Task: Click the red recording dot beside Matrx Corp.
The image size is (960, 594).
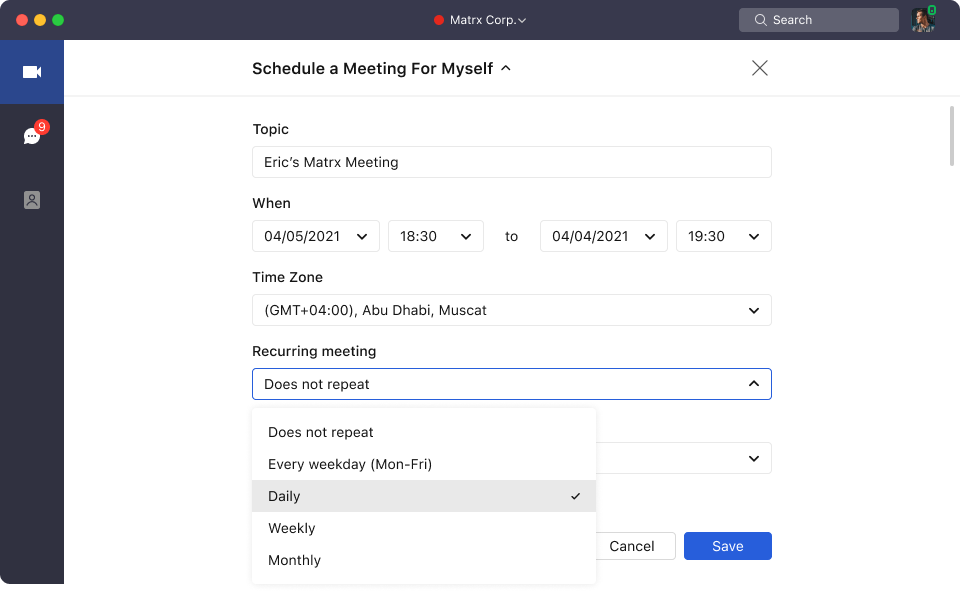Action: pyautogui.click(x=438, y=20)
